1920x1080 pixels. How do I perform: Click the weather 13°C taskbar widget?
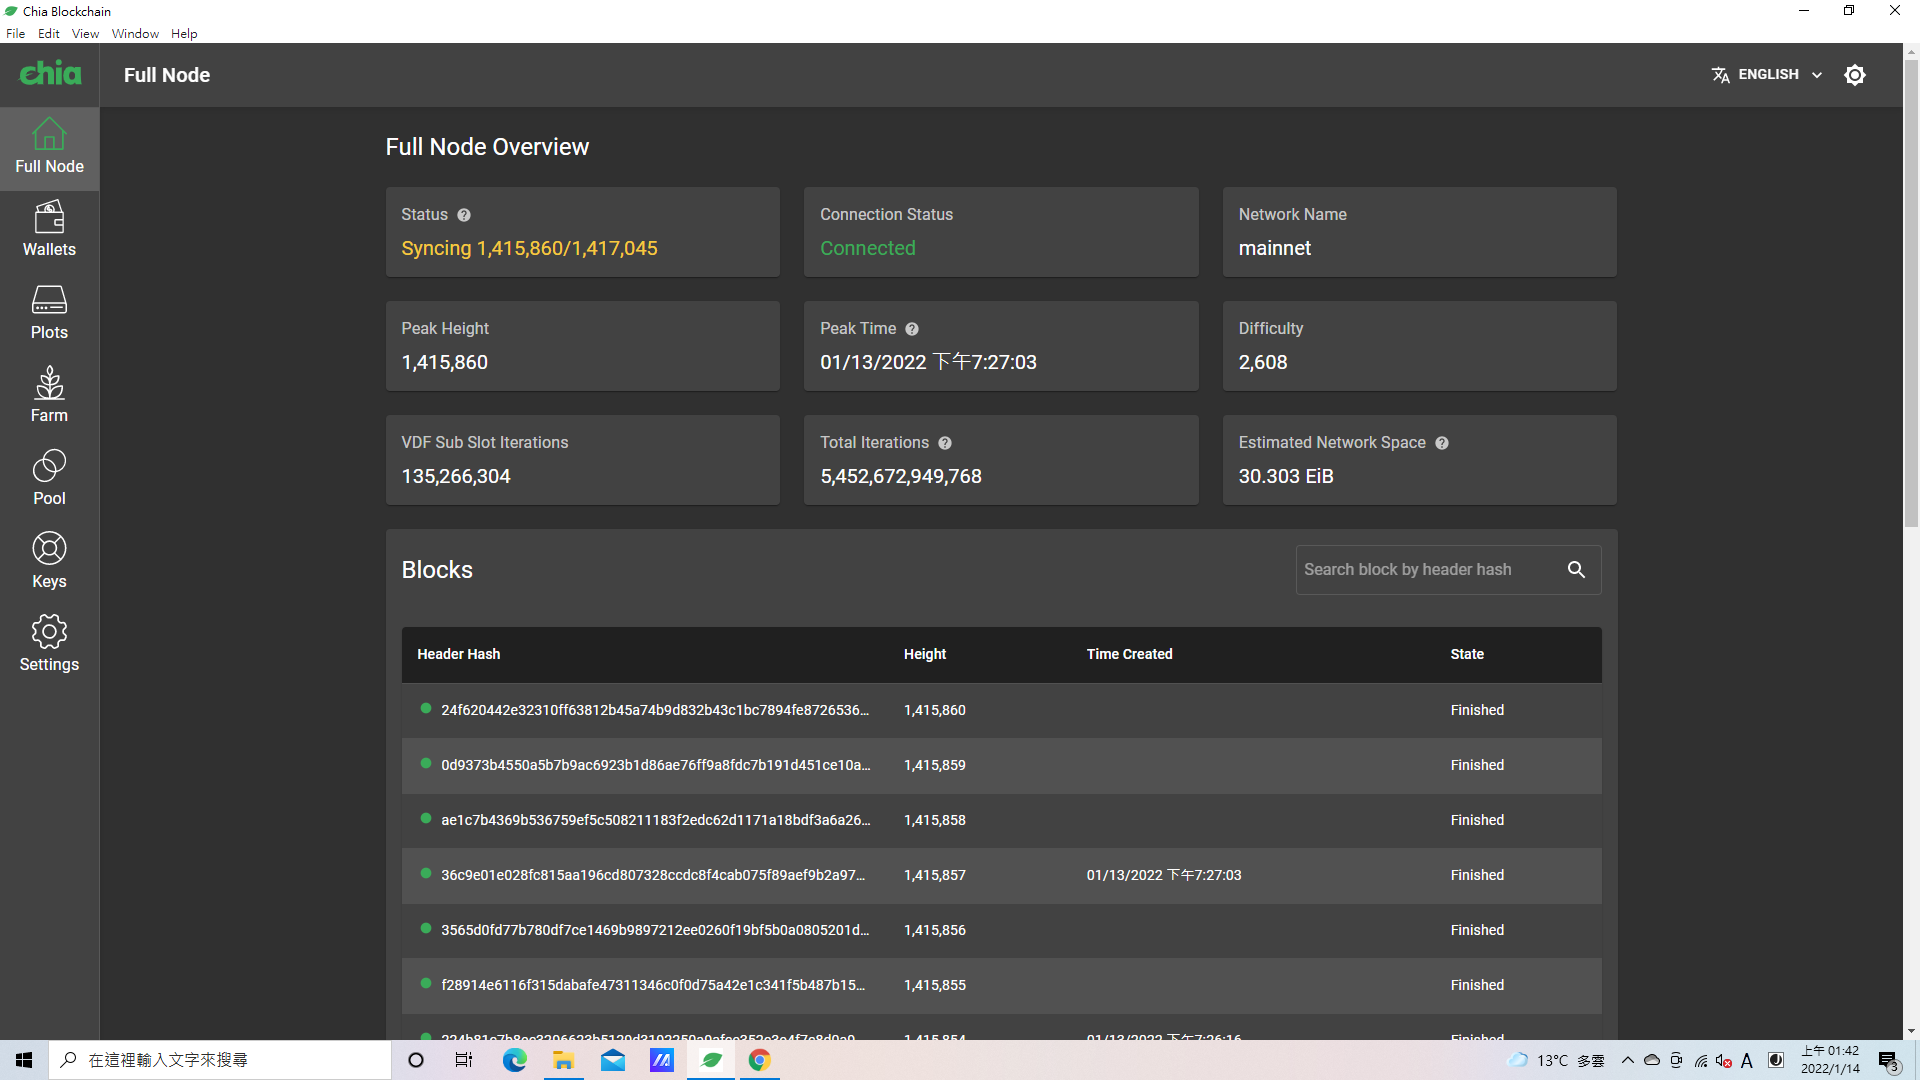pyautogui.click(x=1556, y=1060)
